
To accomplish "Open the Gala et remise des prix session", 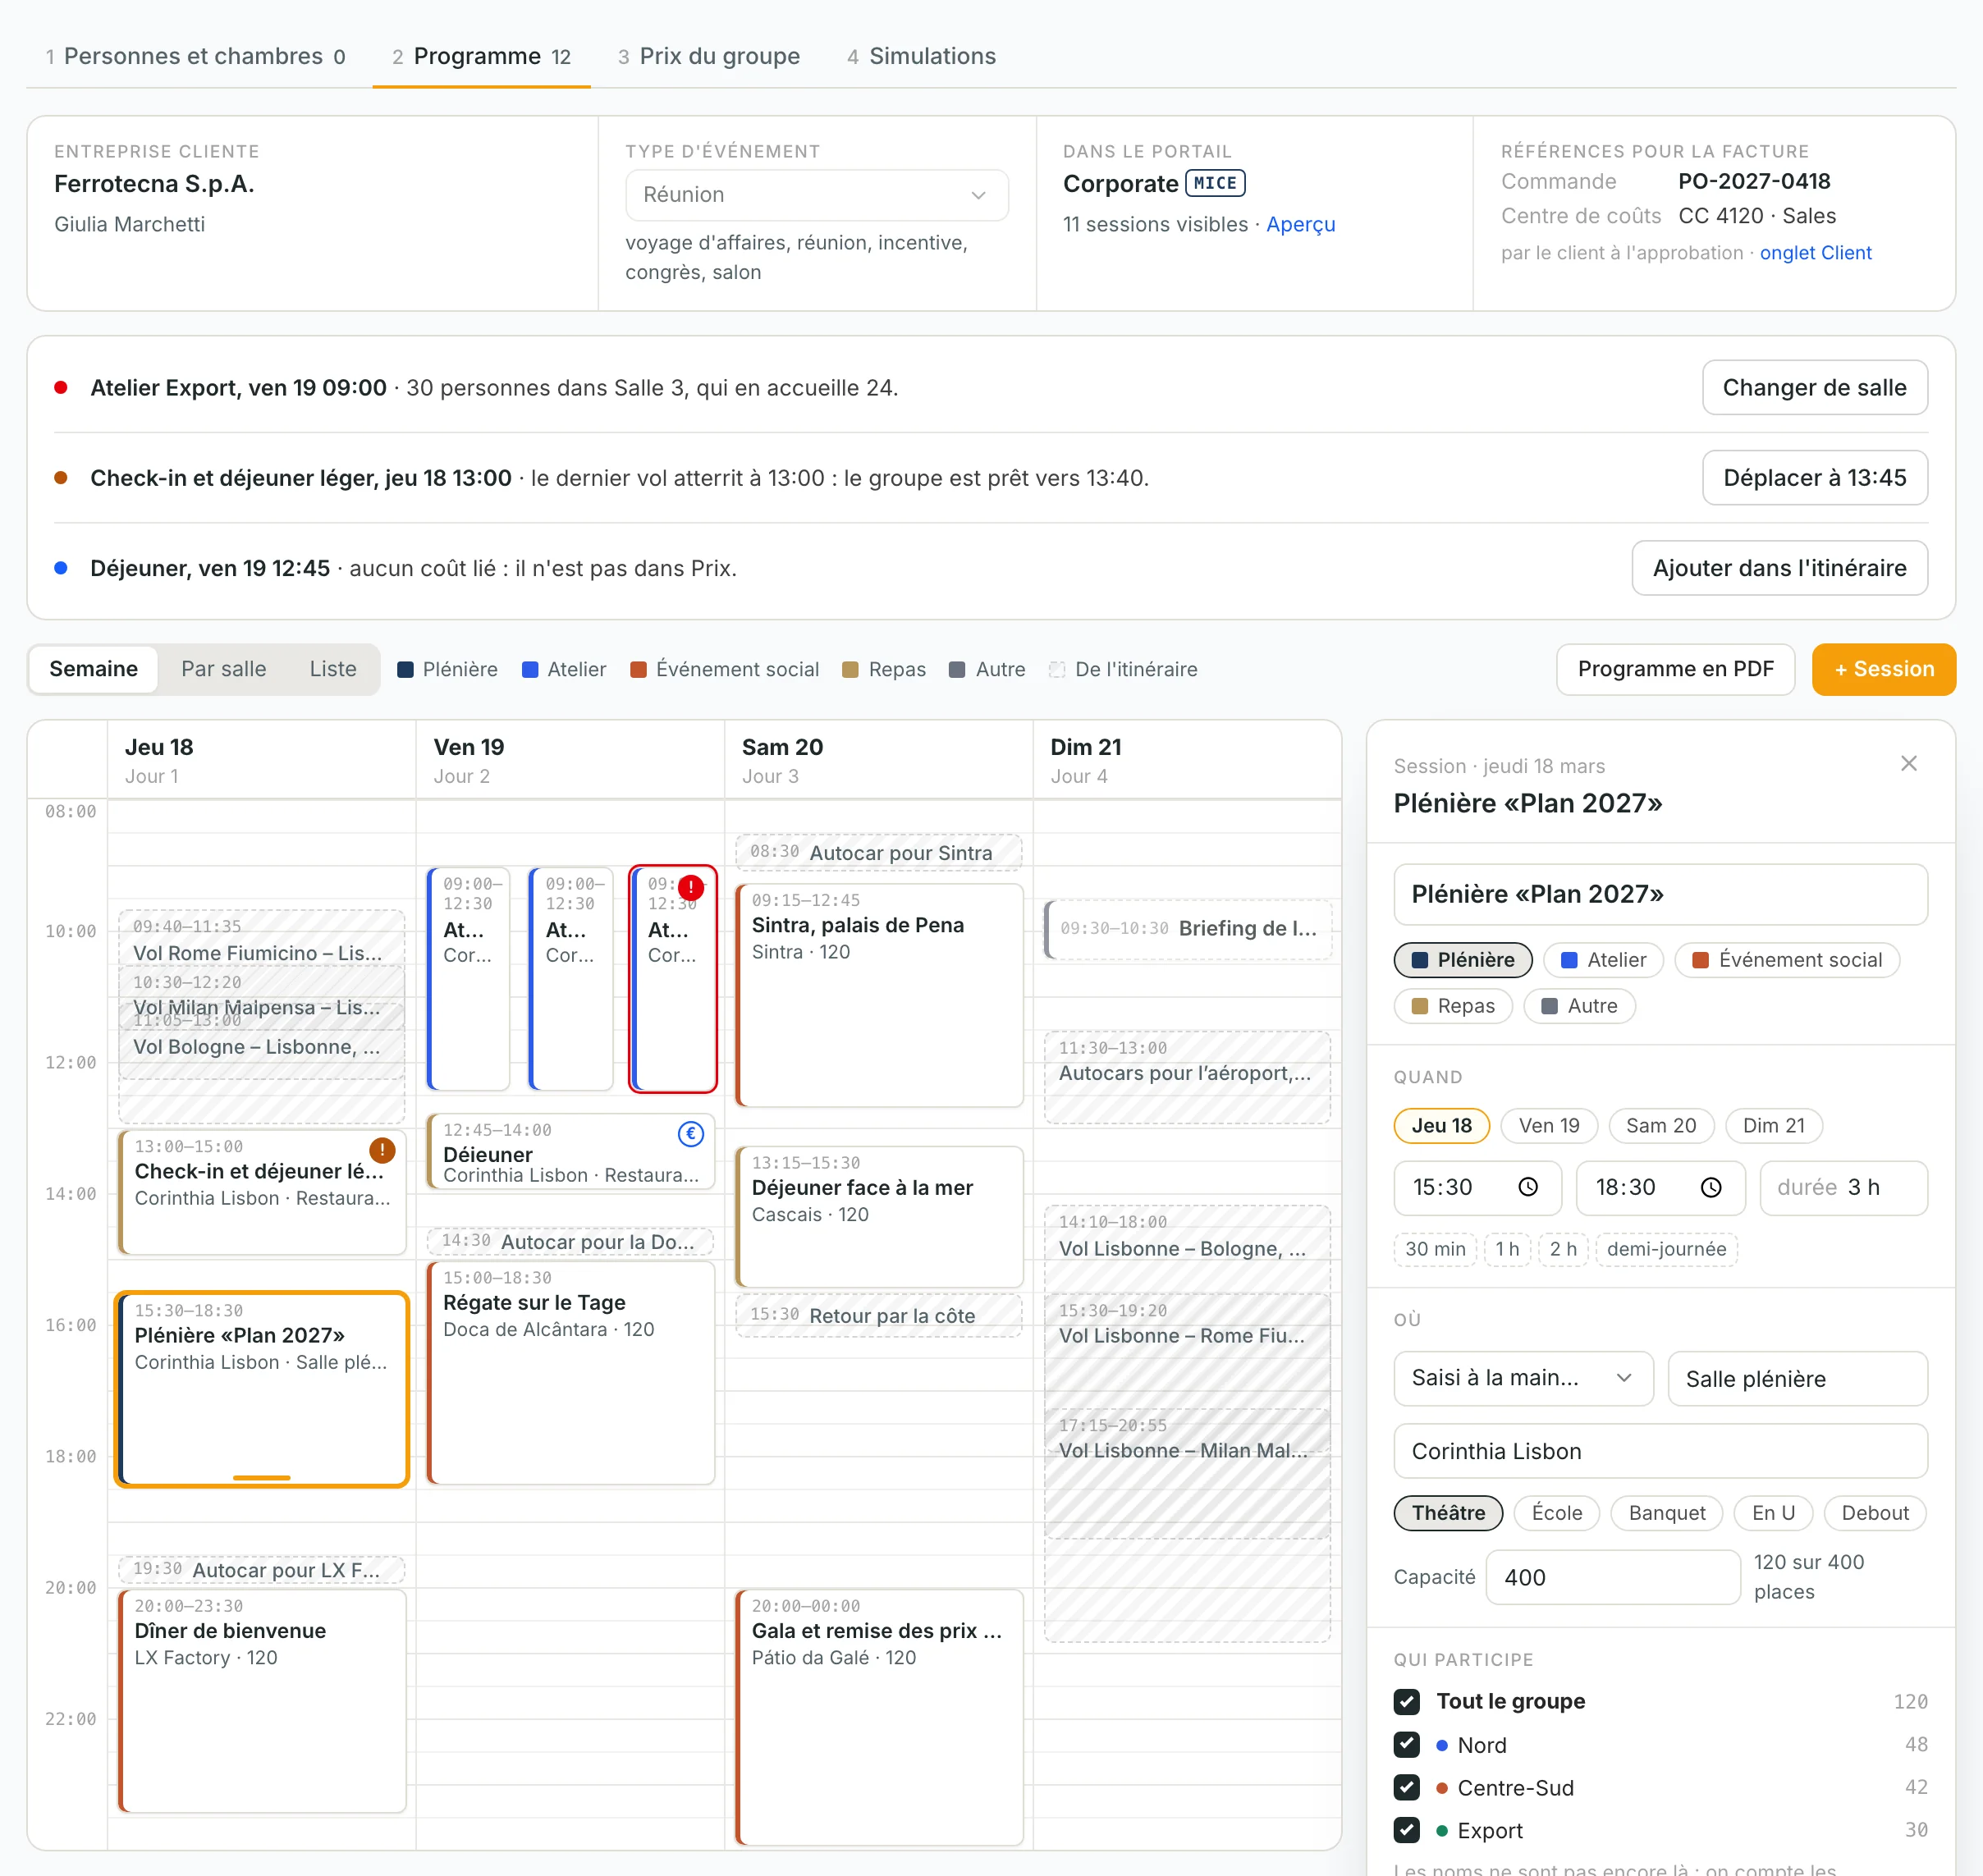I will [x=879, y=1716].
